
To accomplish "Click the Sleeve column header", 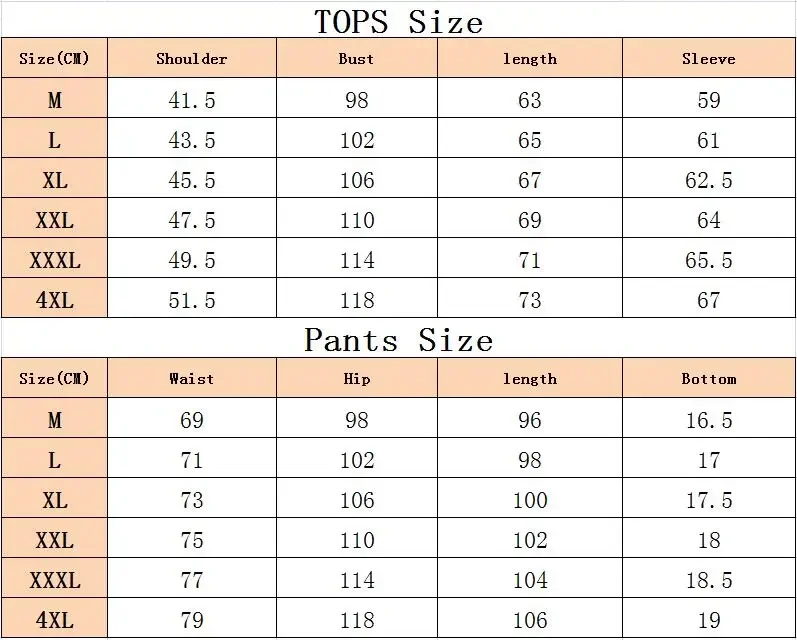I will pyautogui.click(x=708, y=59).
